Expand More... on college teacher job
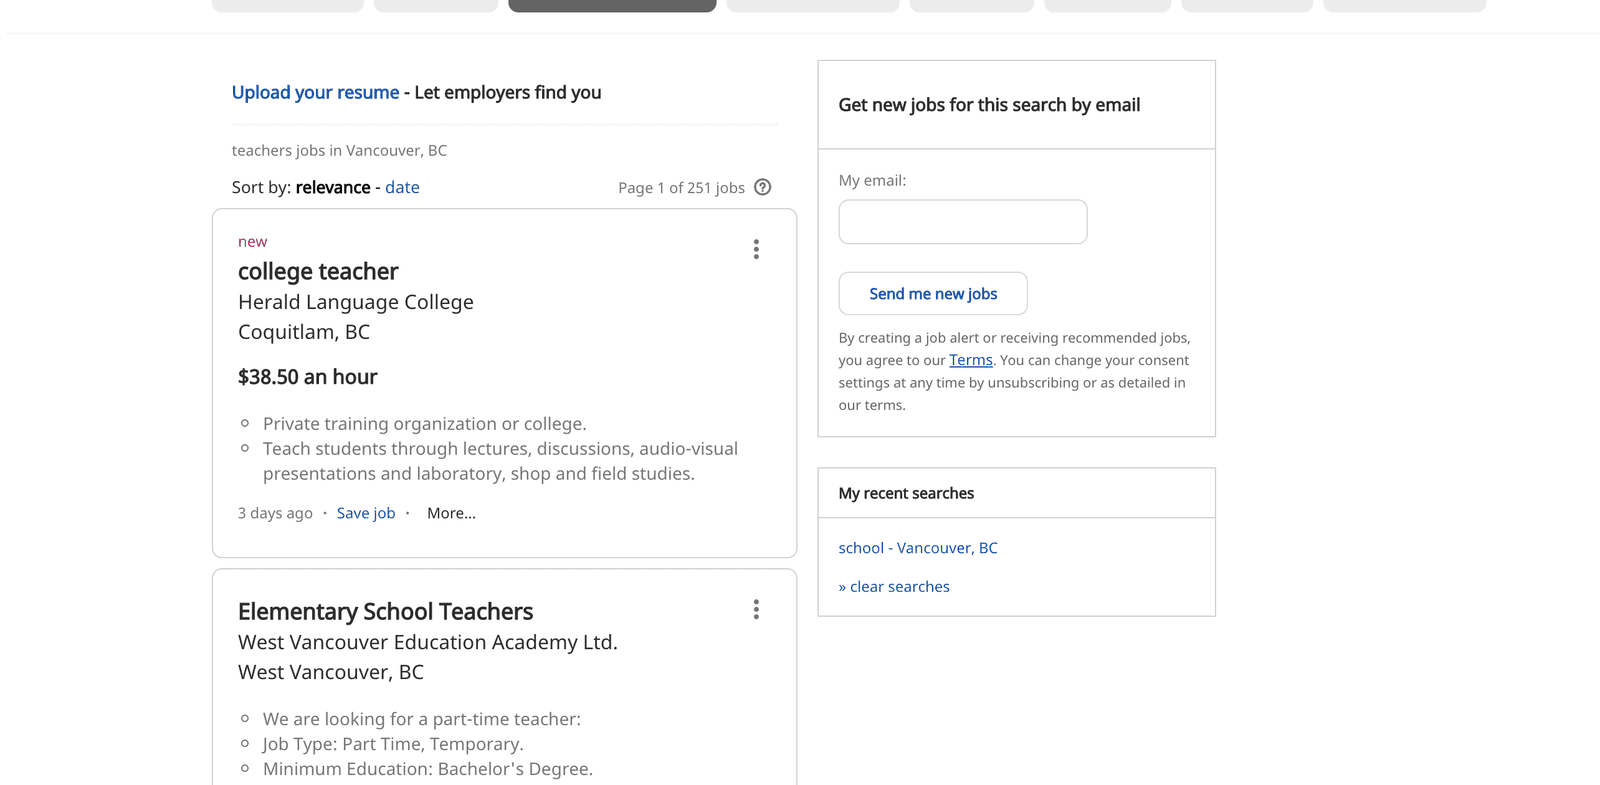Viewport: 1600px width, 785px height. click(451, 513)
